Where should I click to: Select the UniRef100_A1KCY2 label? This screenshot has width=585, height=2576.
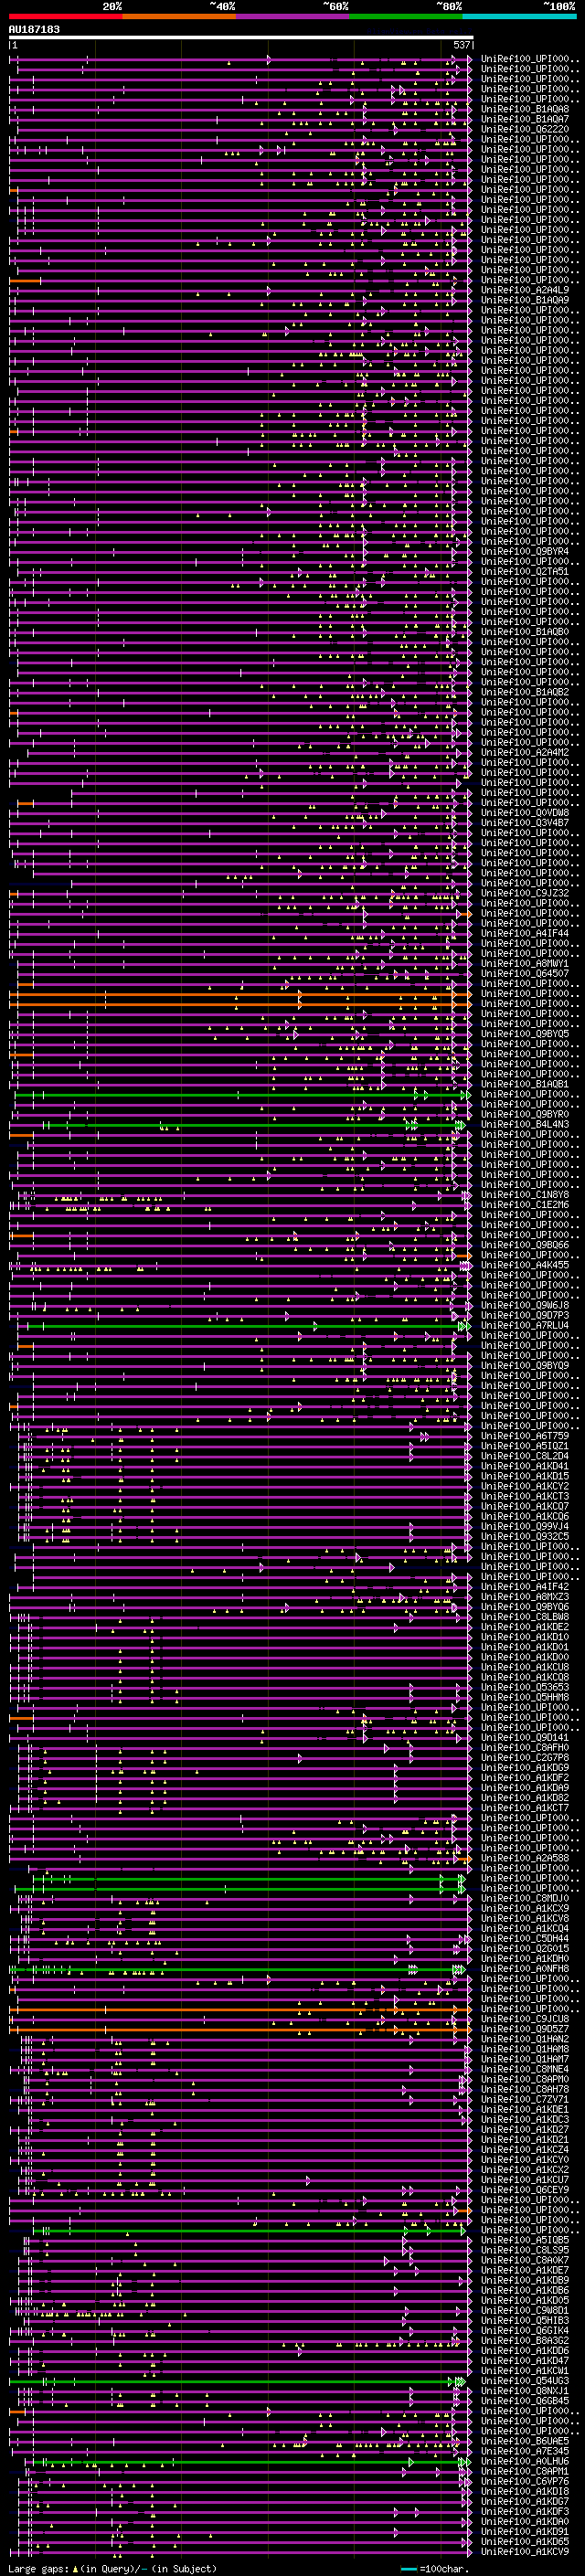525,1487
